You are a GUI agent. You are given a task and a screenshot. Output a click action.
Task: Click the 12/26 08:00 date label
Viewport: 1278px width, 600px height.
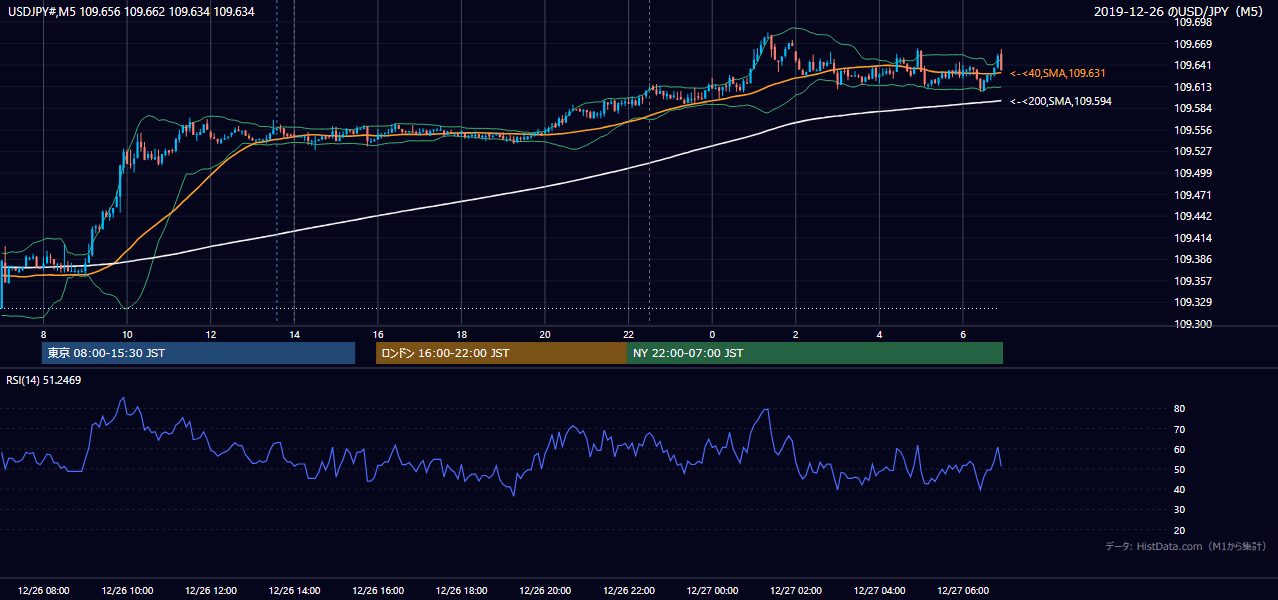44,591
